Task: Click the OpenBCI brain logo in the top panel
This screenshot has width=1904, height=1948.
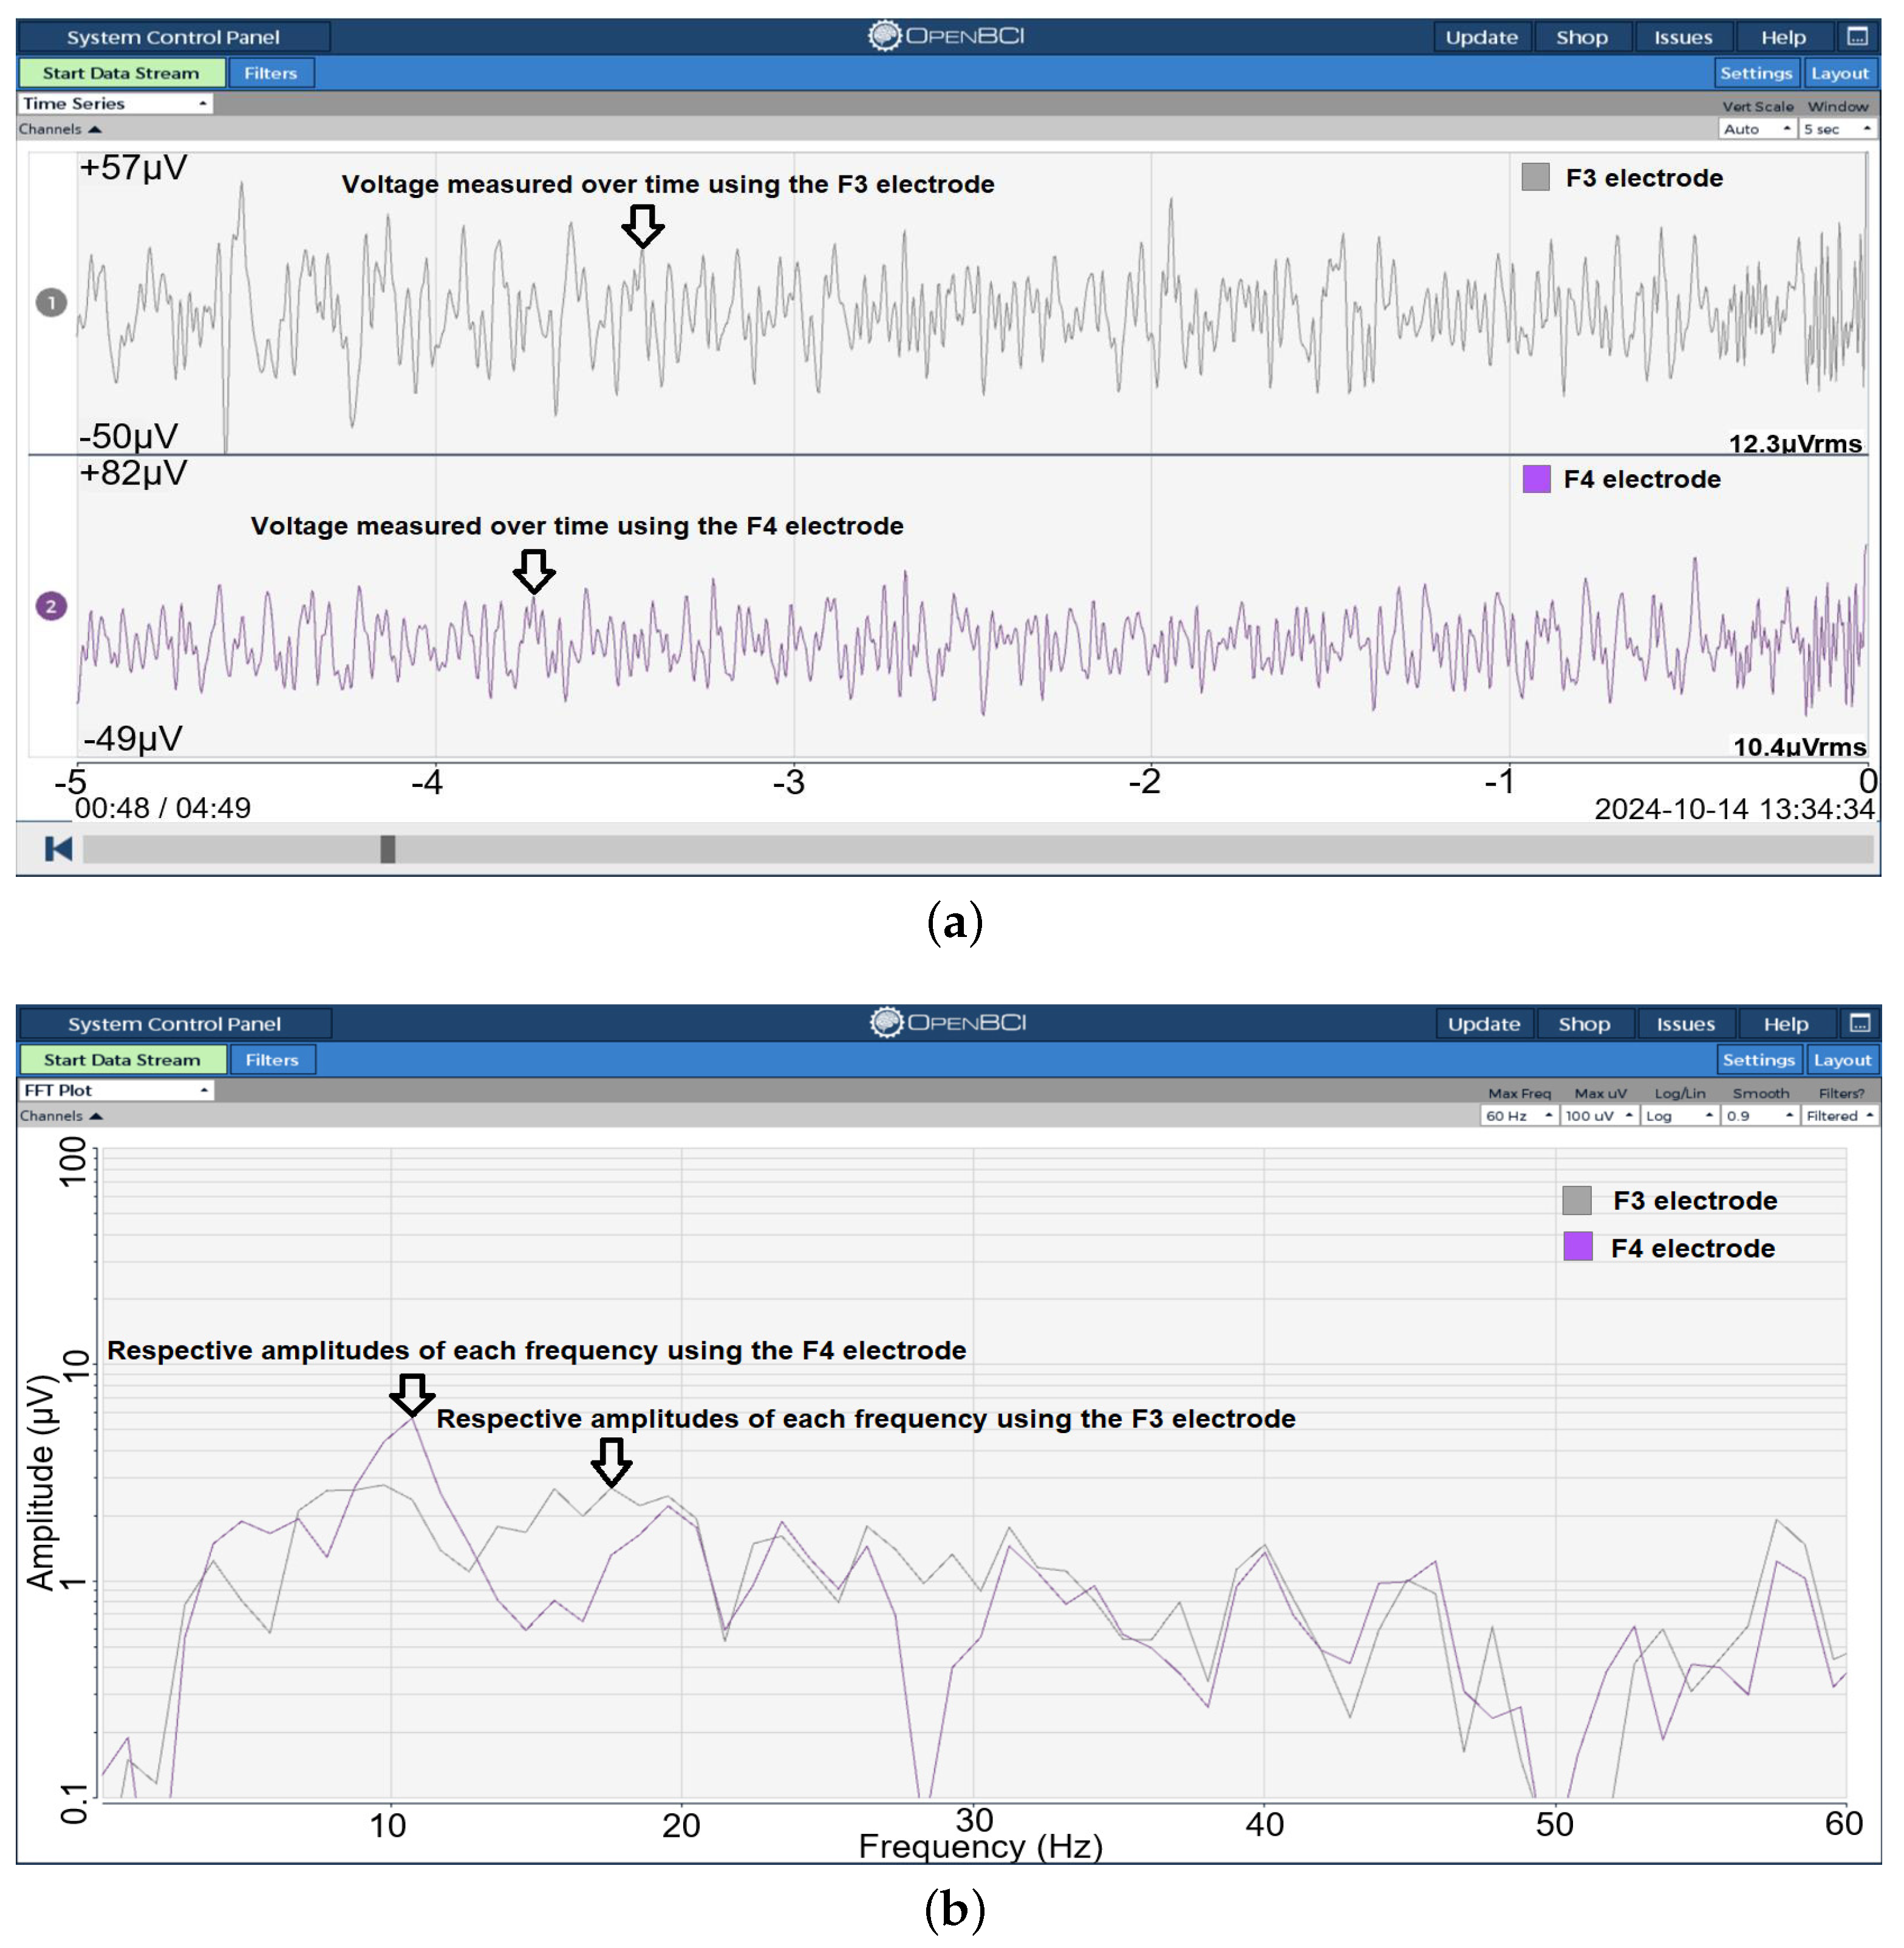Action: pos(884,36)
